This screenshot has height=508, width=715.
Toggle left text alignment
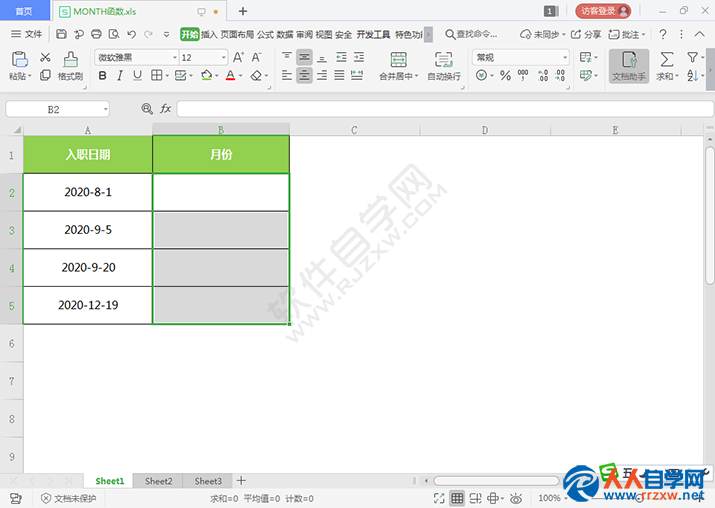(286, 75)
